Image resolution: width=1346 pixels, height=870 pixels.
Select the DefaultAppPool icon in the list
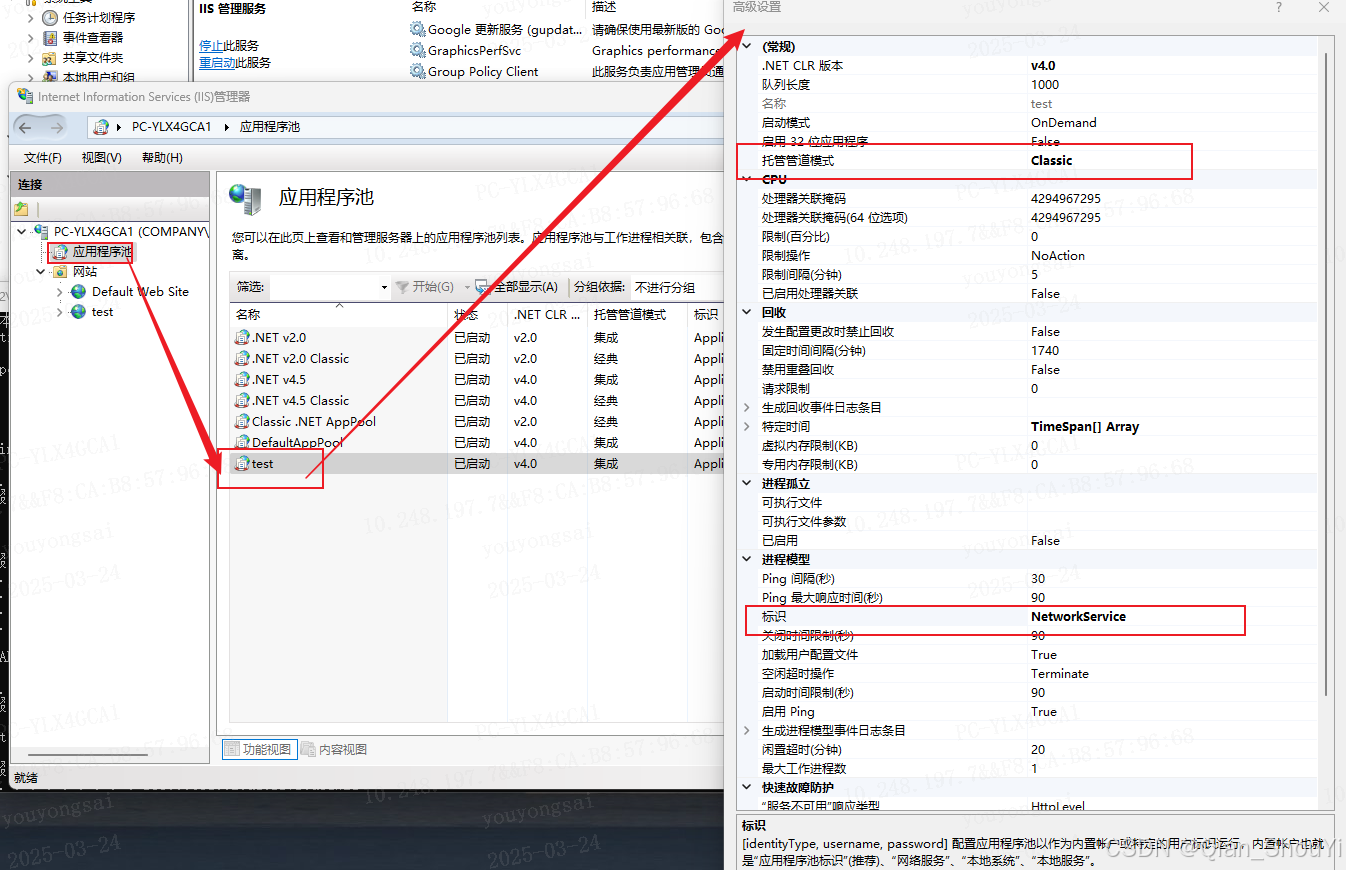point(243,442)
